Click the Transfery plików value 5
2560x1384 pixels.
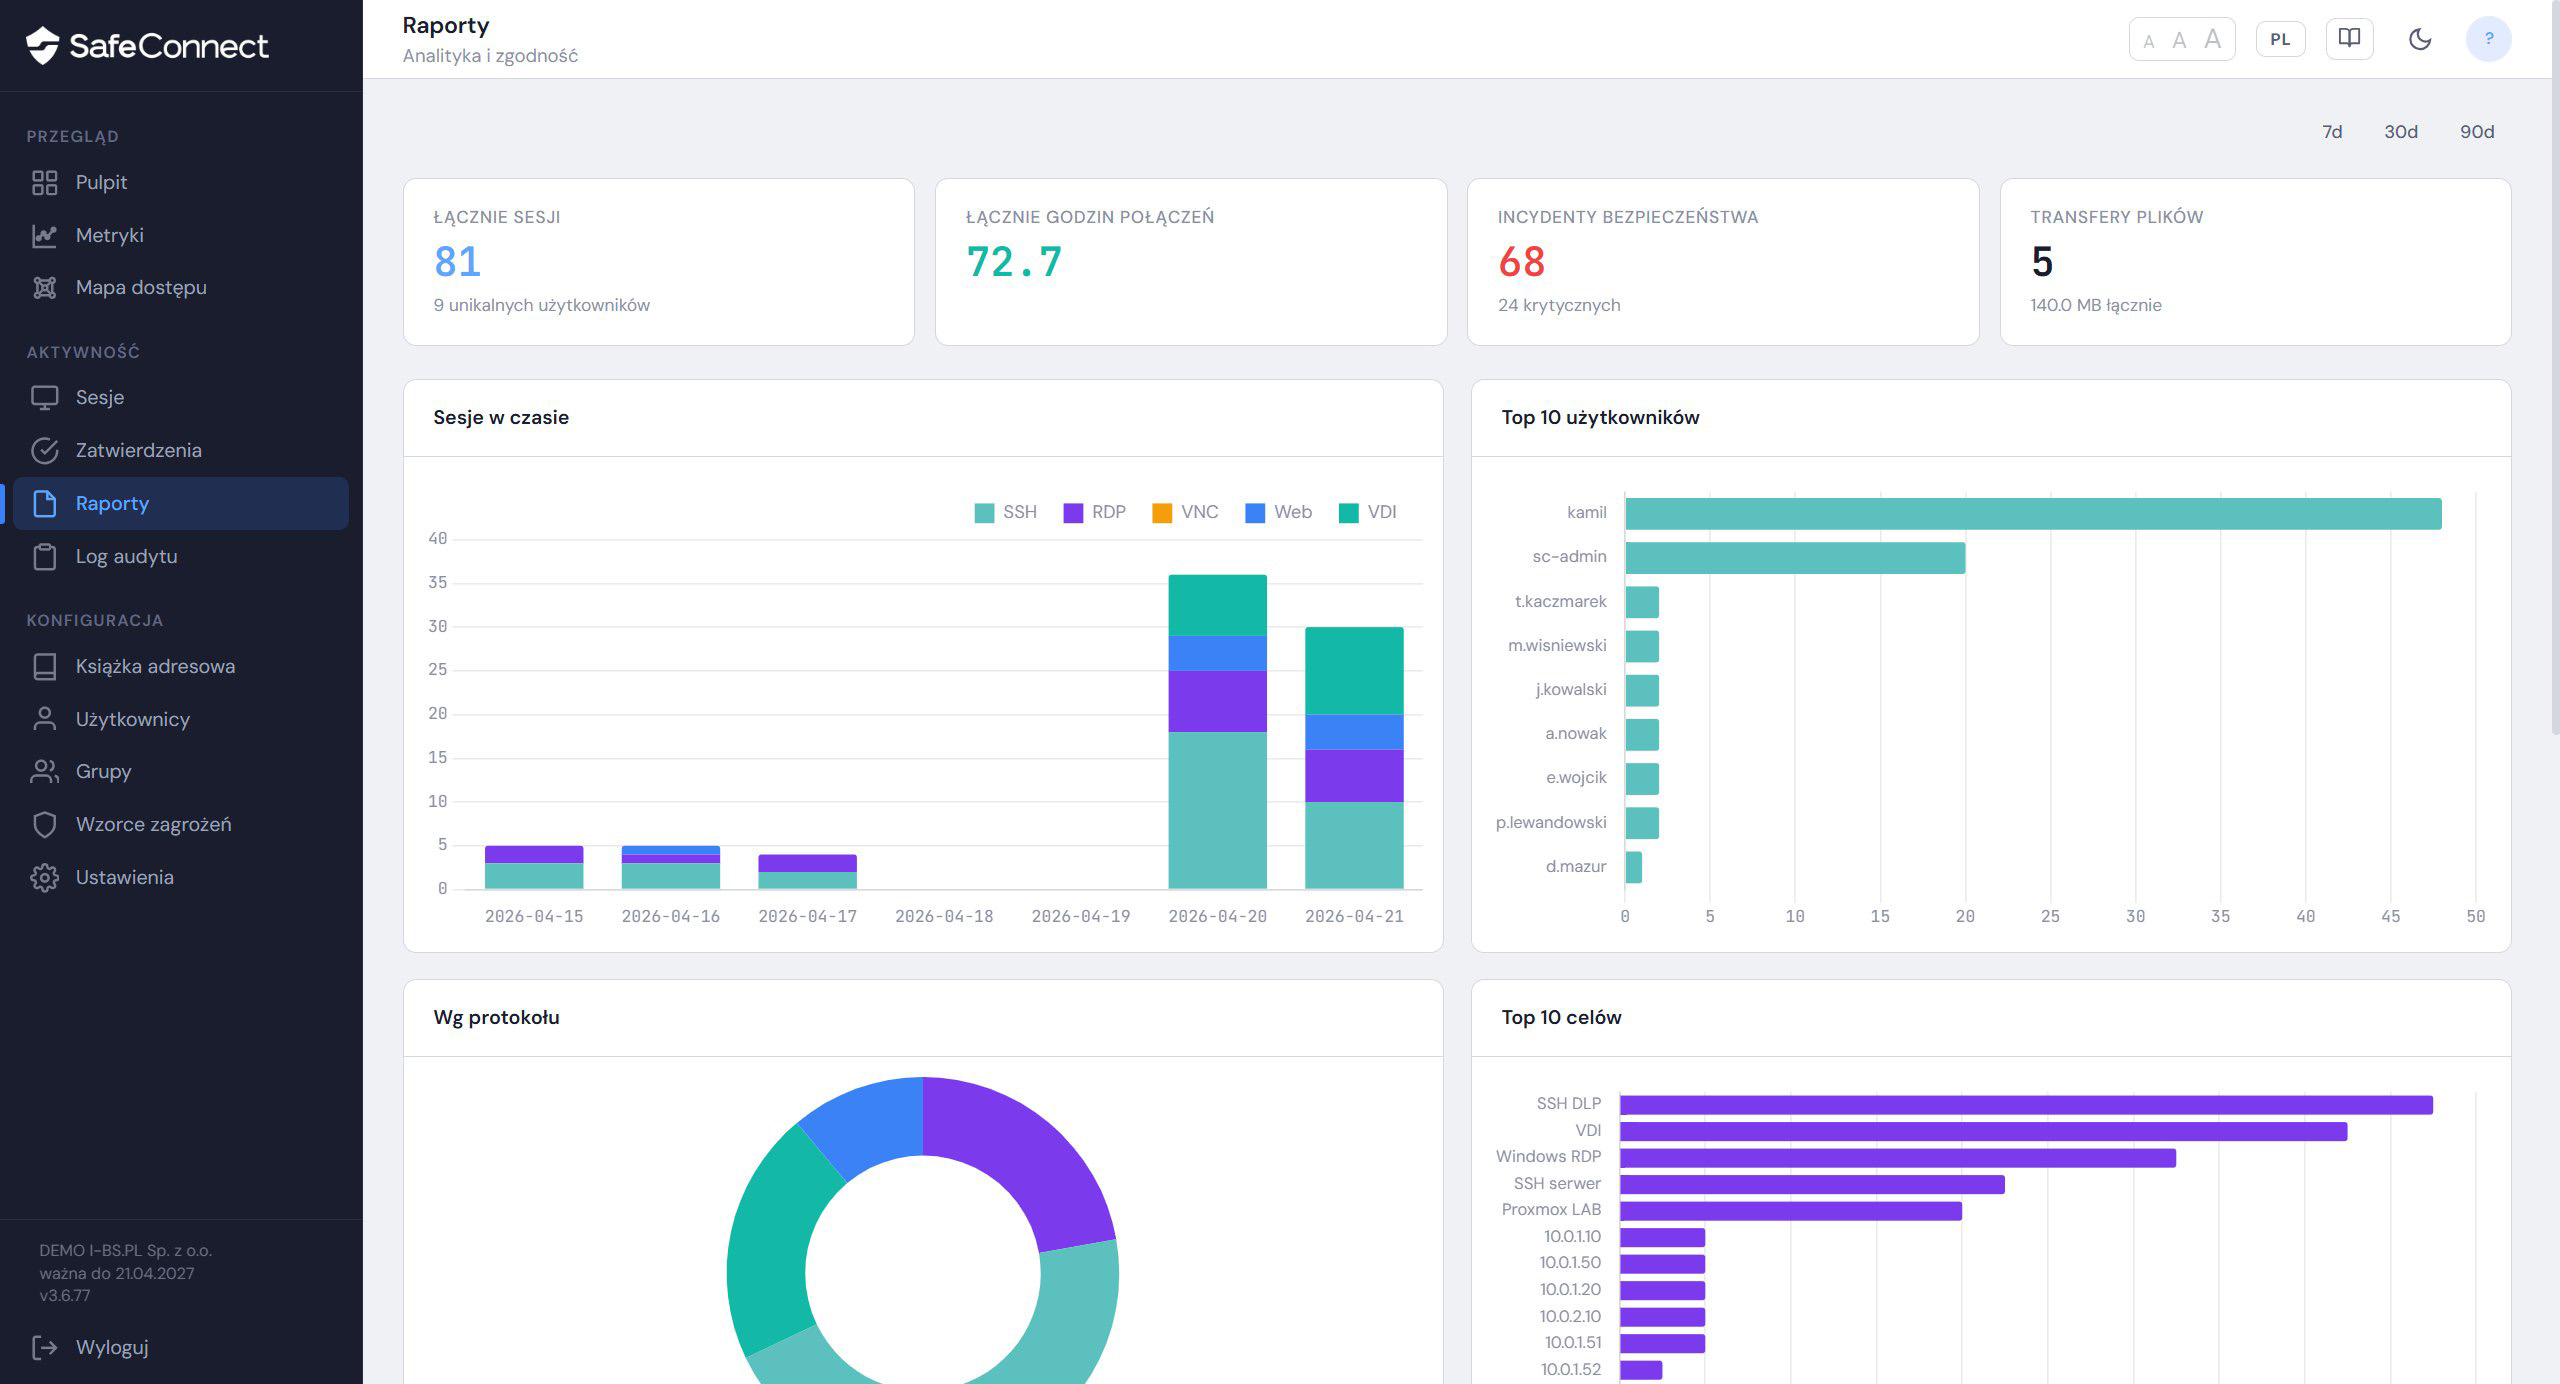(x=2042, y=262)
